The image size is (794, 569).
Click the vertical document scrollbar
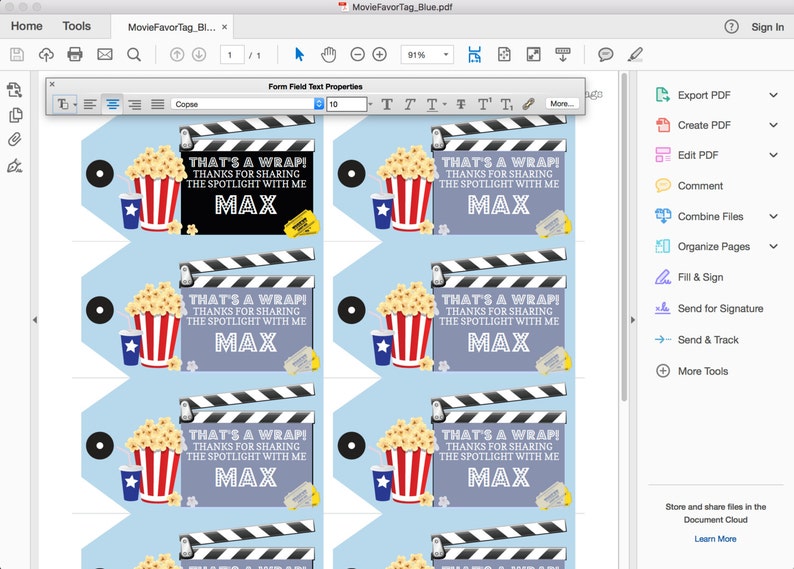[x=624, y=237]
